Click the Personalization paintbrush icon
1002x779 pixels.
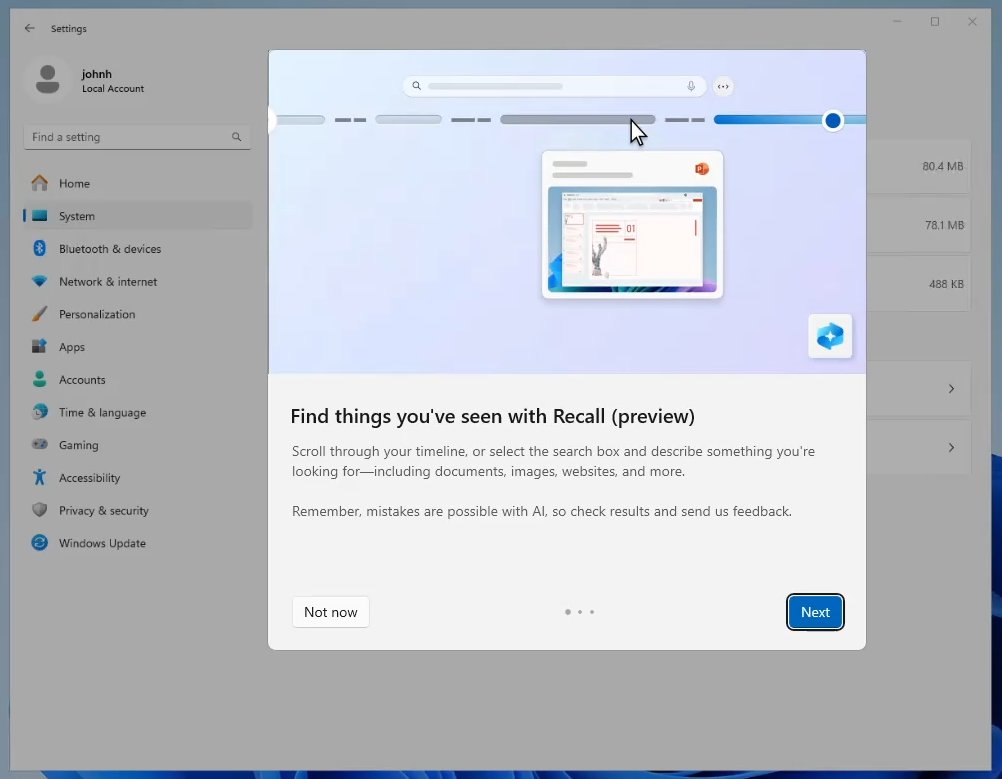pos(40,314)
